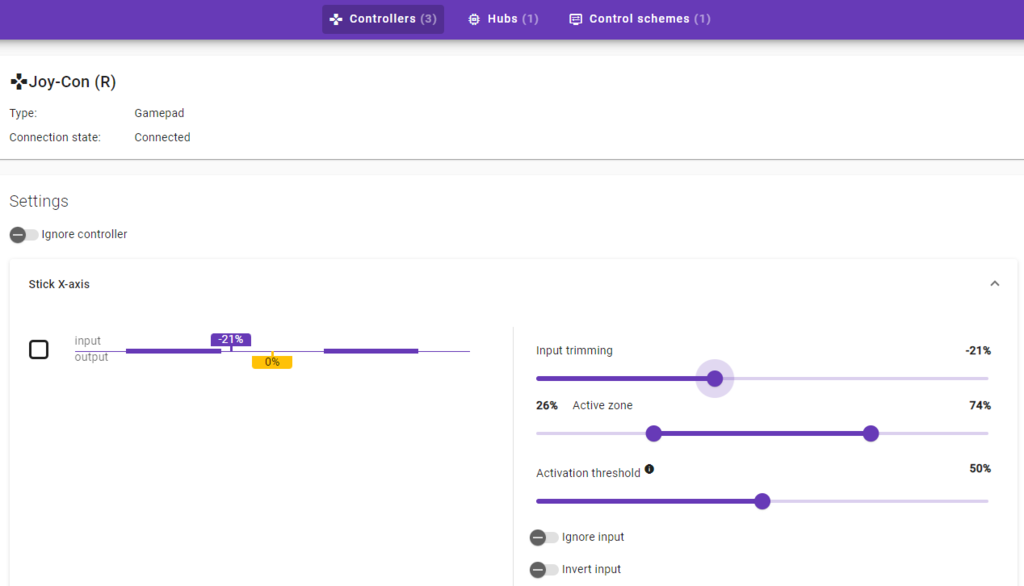Click the purple -21% input badge
Image resolution: width=1024 pixels, height=586 pixels.
coord(230,339)
